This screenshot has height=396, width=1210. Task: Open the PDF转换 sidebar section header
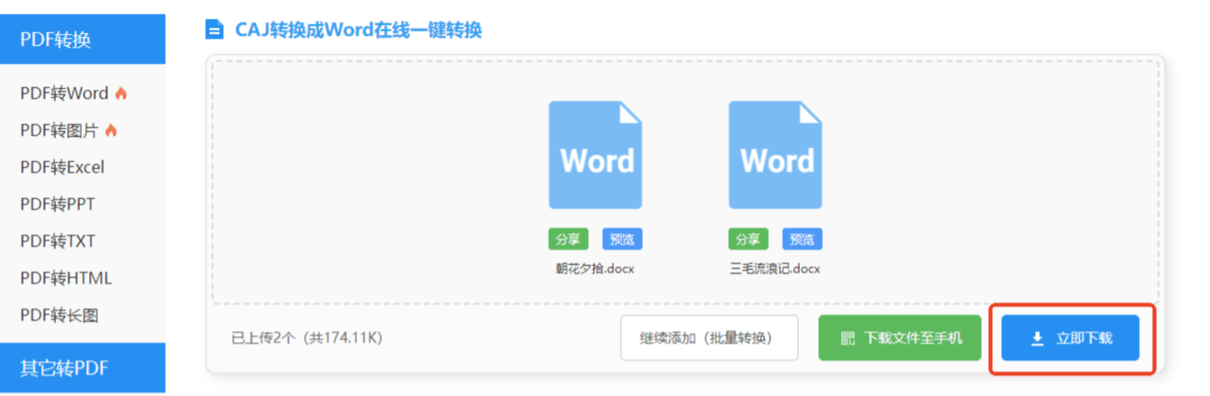pyautogui.click(x=83, y=39)
